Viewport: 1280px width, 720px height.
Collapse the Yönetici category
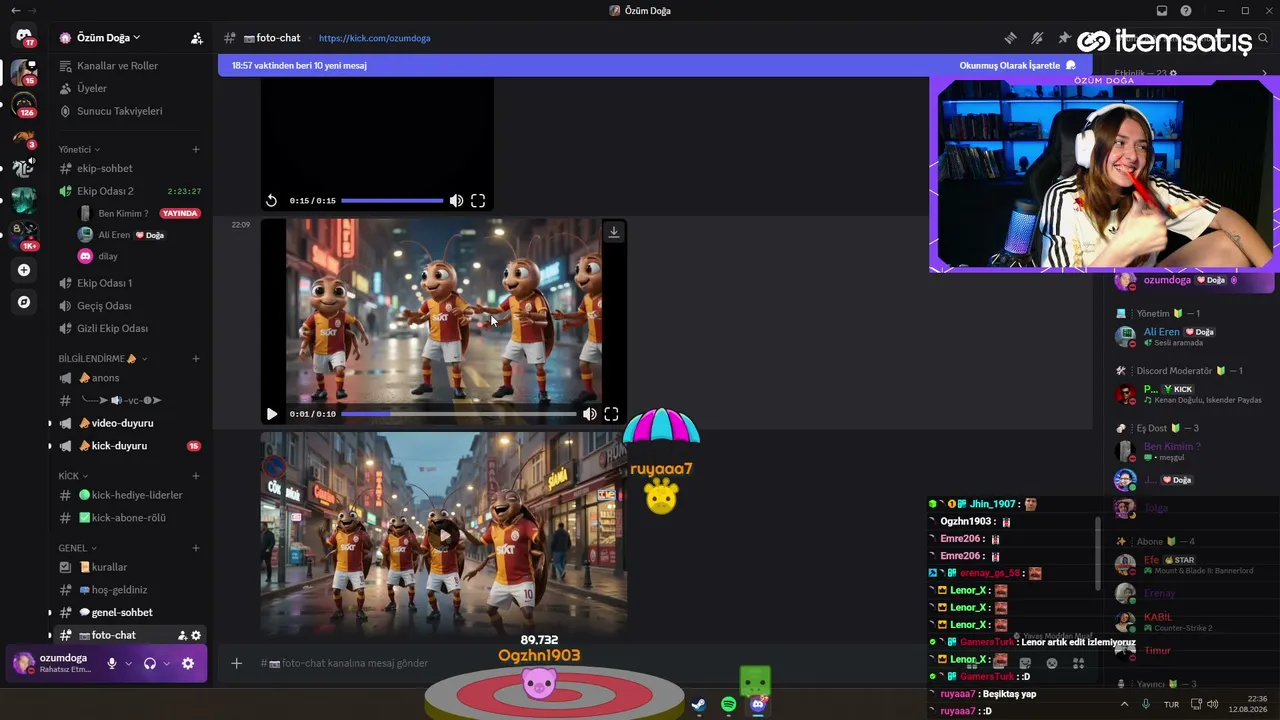tap(79, 149)
